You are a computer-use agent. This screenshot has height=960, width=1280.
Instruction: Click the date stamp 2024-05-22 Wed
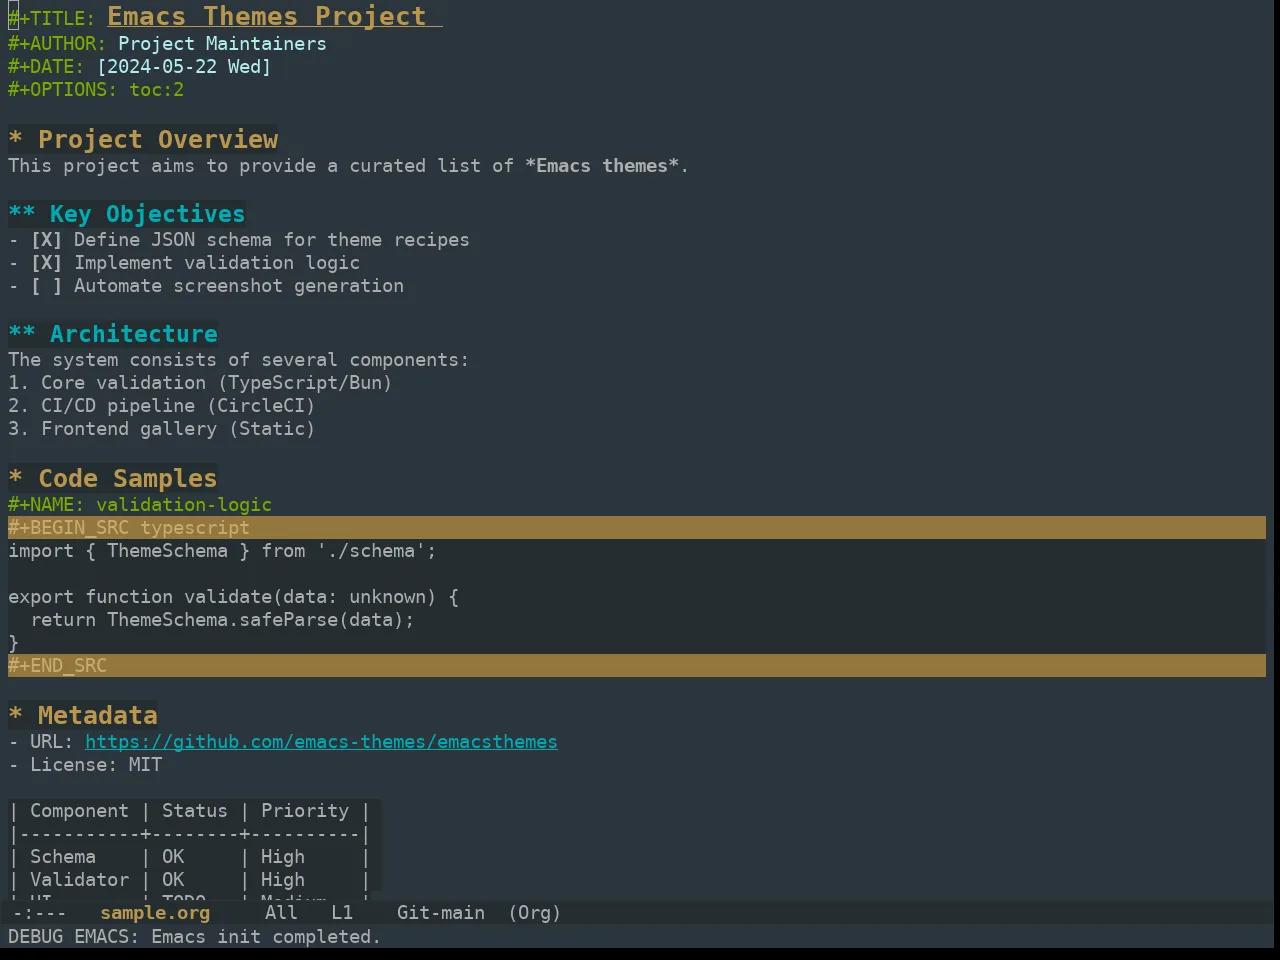point(184,67)
